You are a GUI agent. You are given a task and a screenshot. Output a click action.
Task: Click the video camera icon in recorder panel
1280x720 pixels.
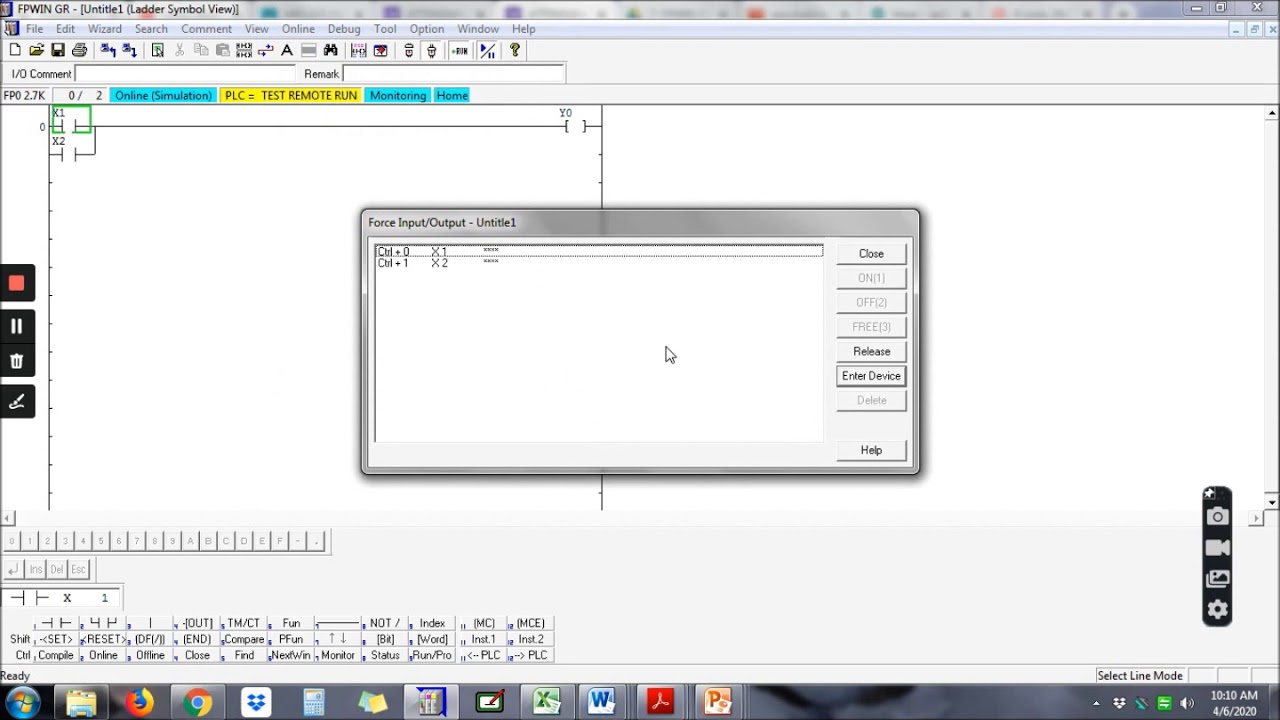[1217, 547]
